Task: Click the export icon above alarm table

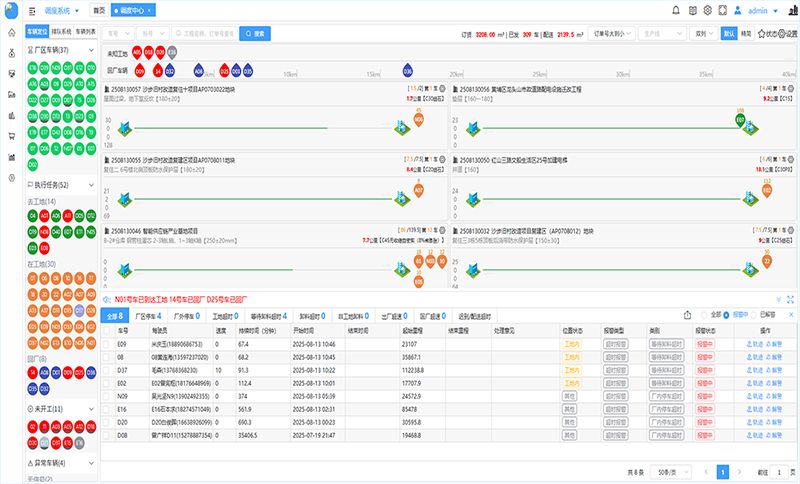Action: pyautogui.click(x=687, y=314)
